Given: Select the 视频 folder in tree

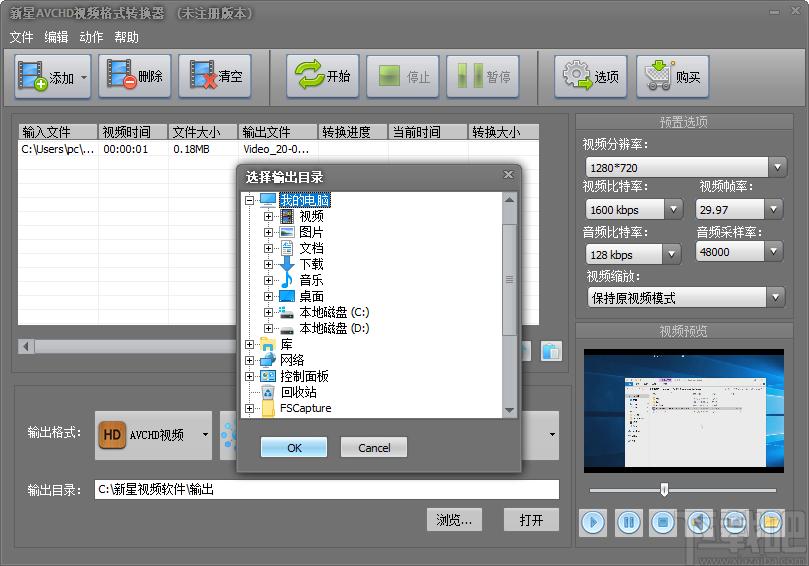Looking at the screenshot, I should tap(312, 216).
